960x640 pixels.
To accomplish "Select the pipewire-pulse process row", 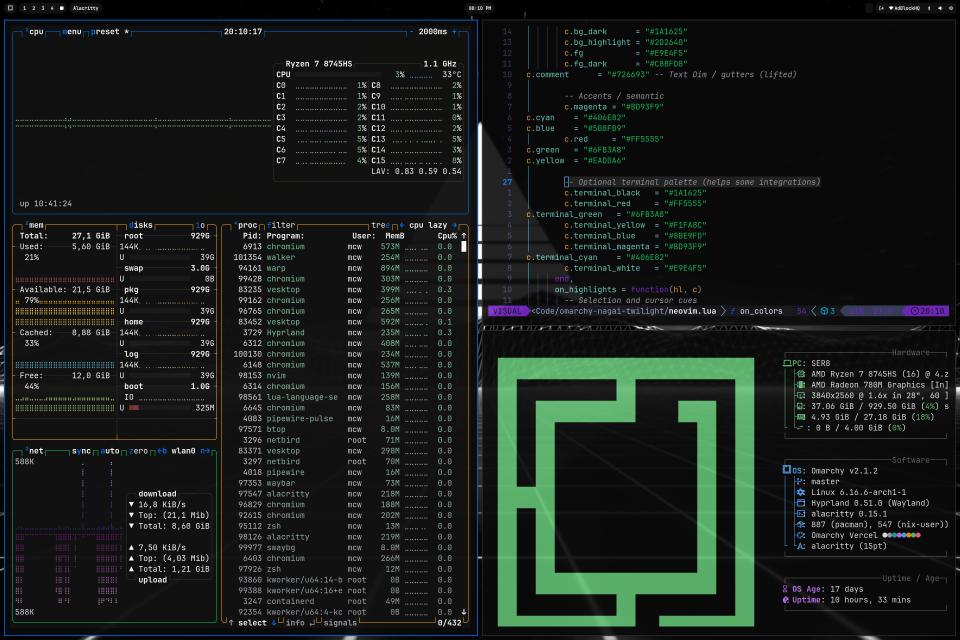I will click(x=343, y=418).
